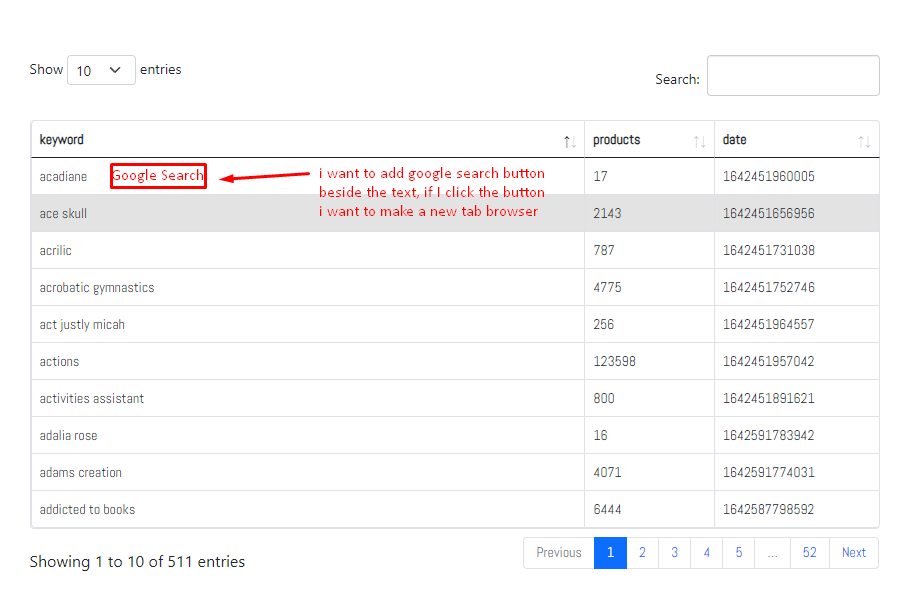Jump to last page 52

tap(809, 553)
